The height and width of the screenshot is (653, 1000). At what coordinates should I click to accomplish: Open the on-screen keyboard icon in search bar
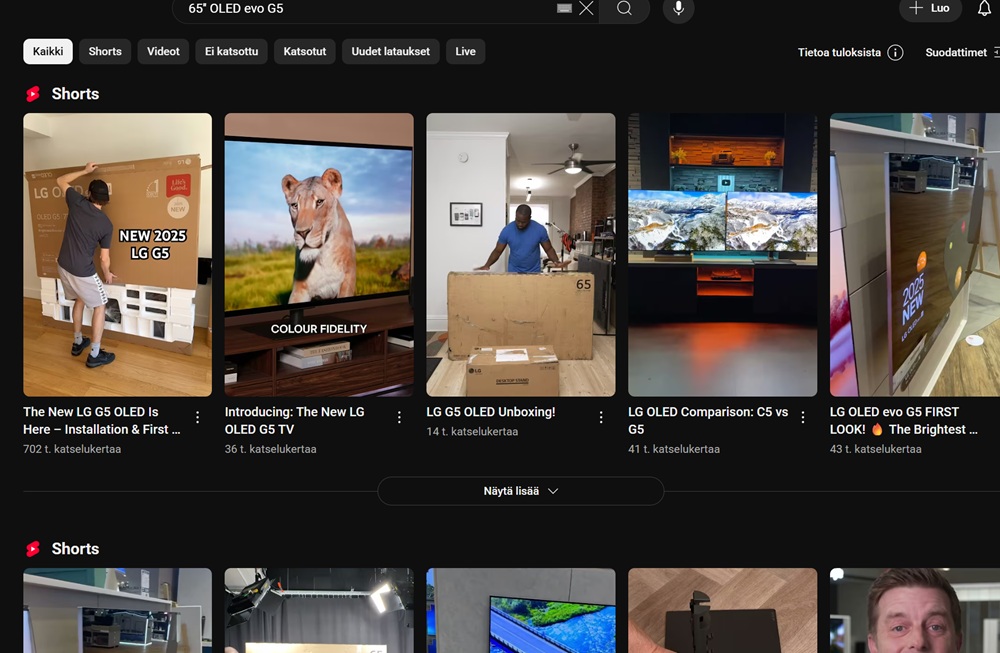[564, 8]
